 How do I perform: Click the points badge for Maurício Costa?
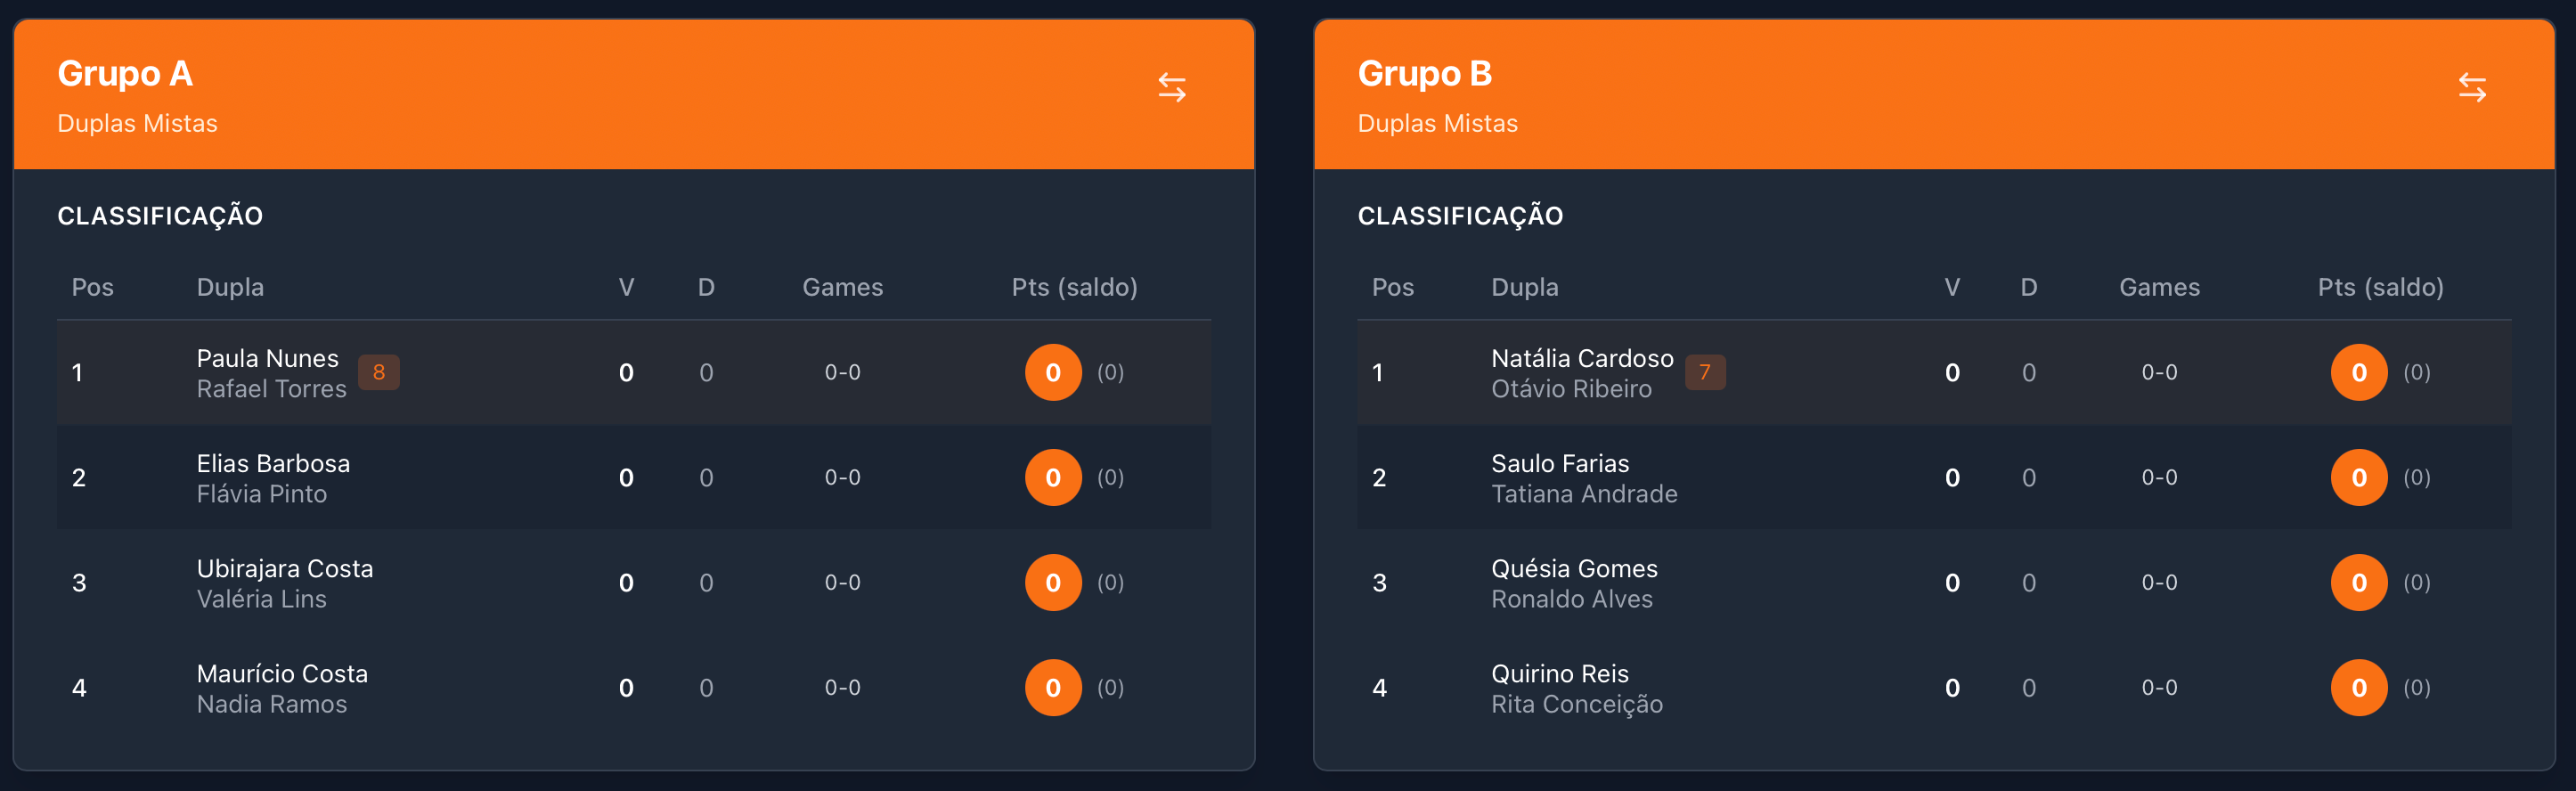(x=1053, y=687)
